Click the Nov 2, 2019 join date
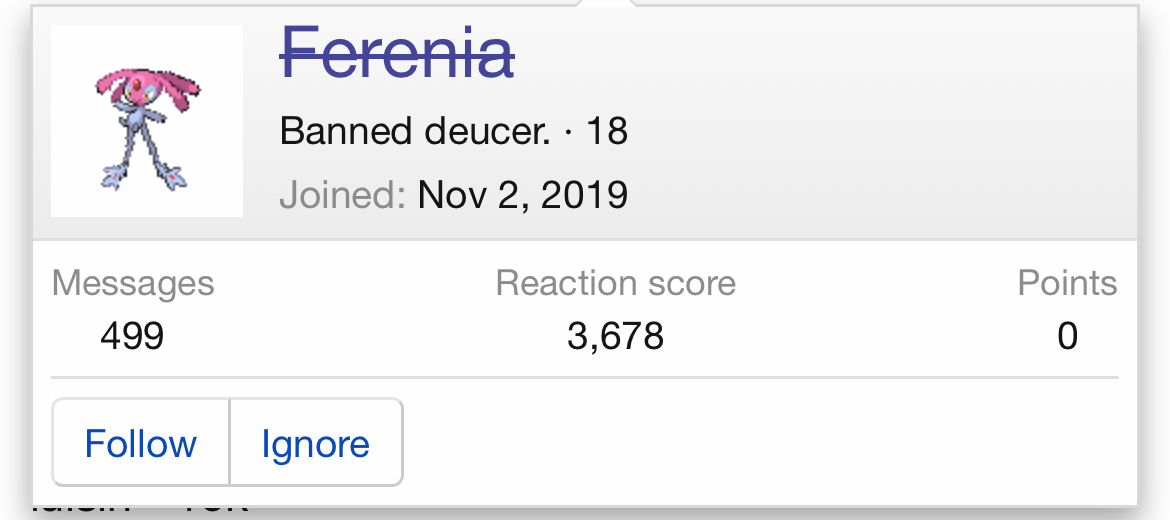 (522, 195)
